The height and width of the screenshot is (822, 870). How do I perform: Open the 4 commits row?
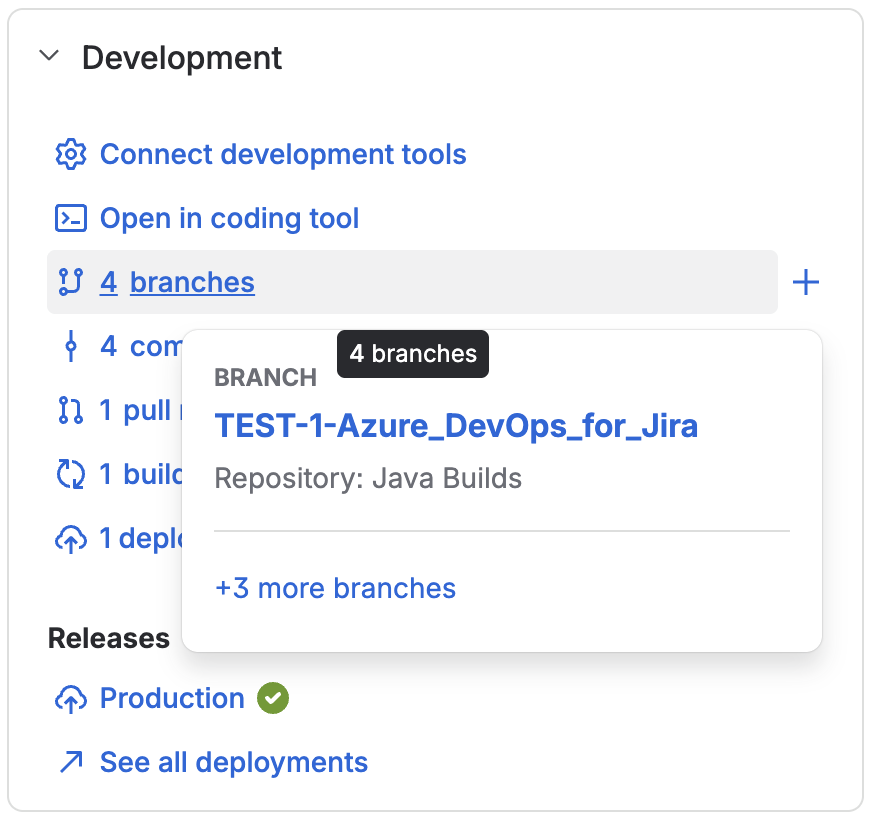pyautogui.click(x=141, y=346)
